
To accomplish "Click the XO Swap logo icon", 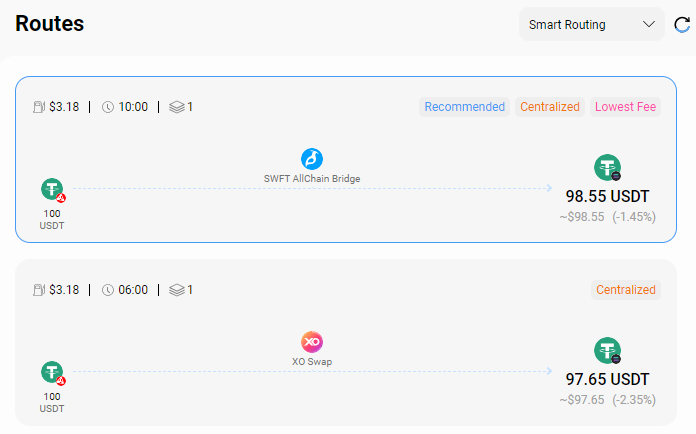I will 312,342.
